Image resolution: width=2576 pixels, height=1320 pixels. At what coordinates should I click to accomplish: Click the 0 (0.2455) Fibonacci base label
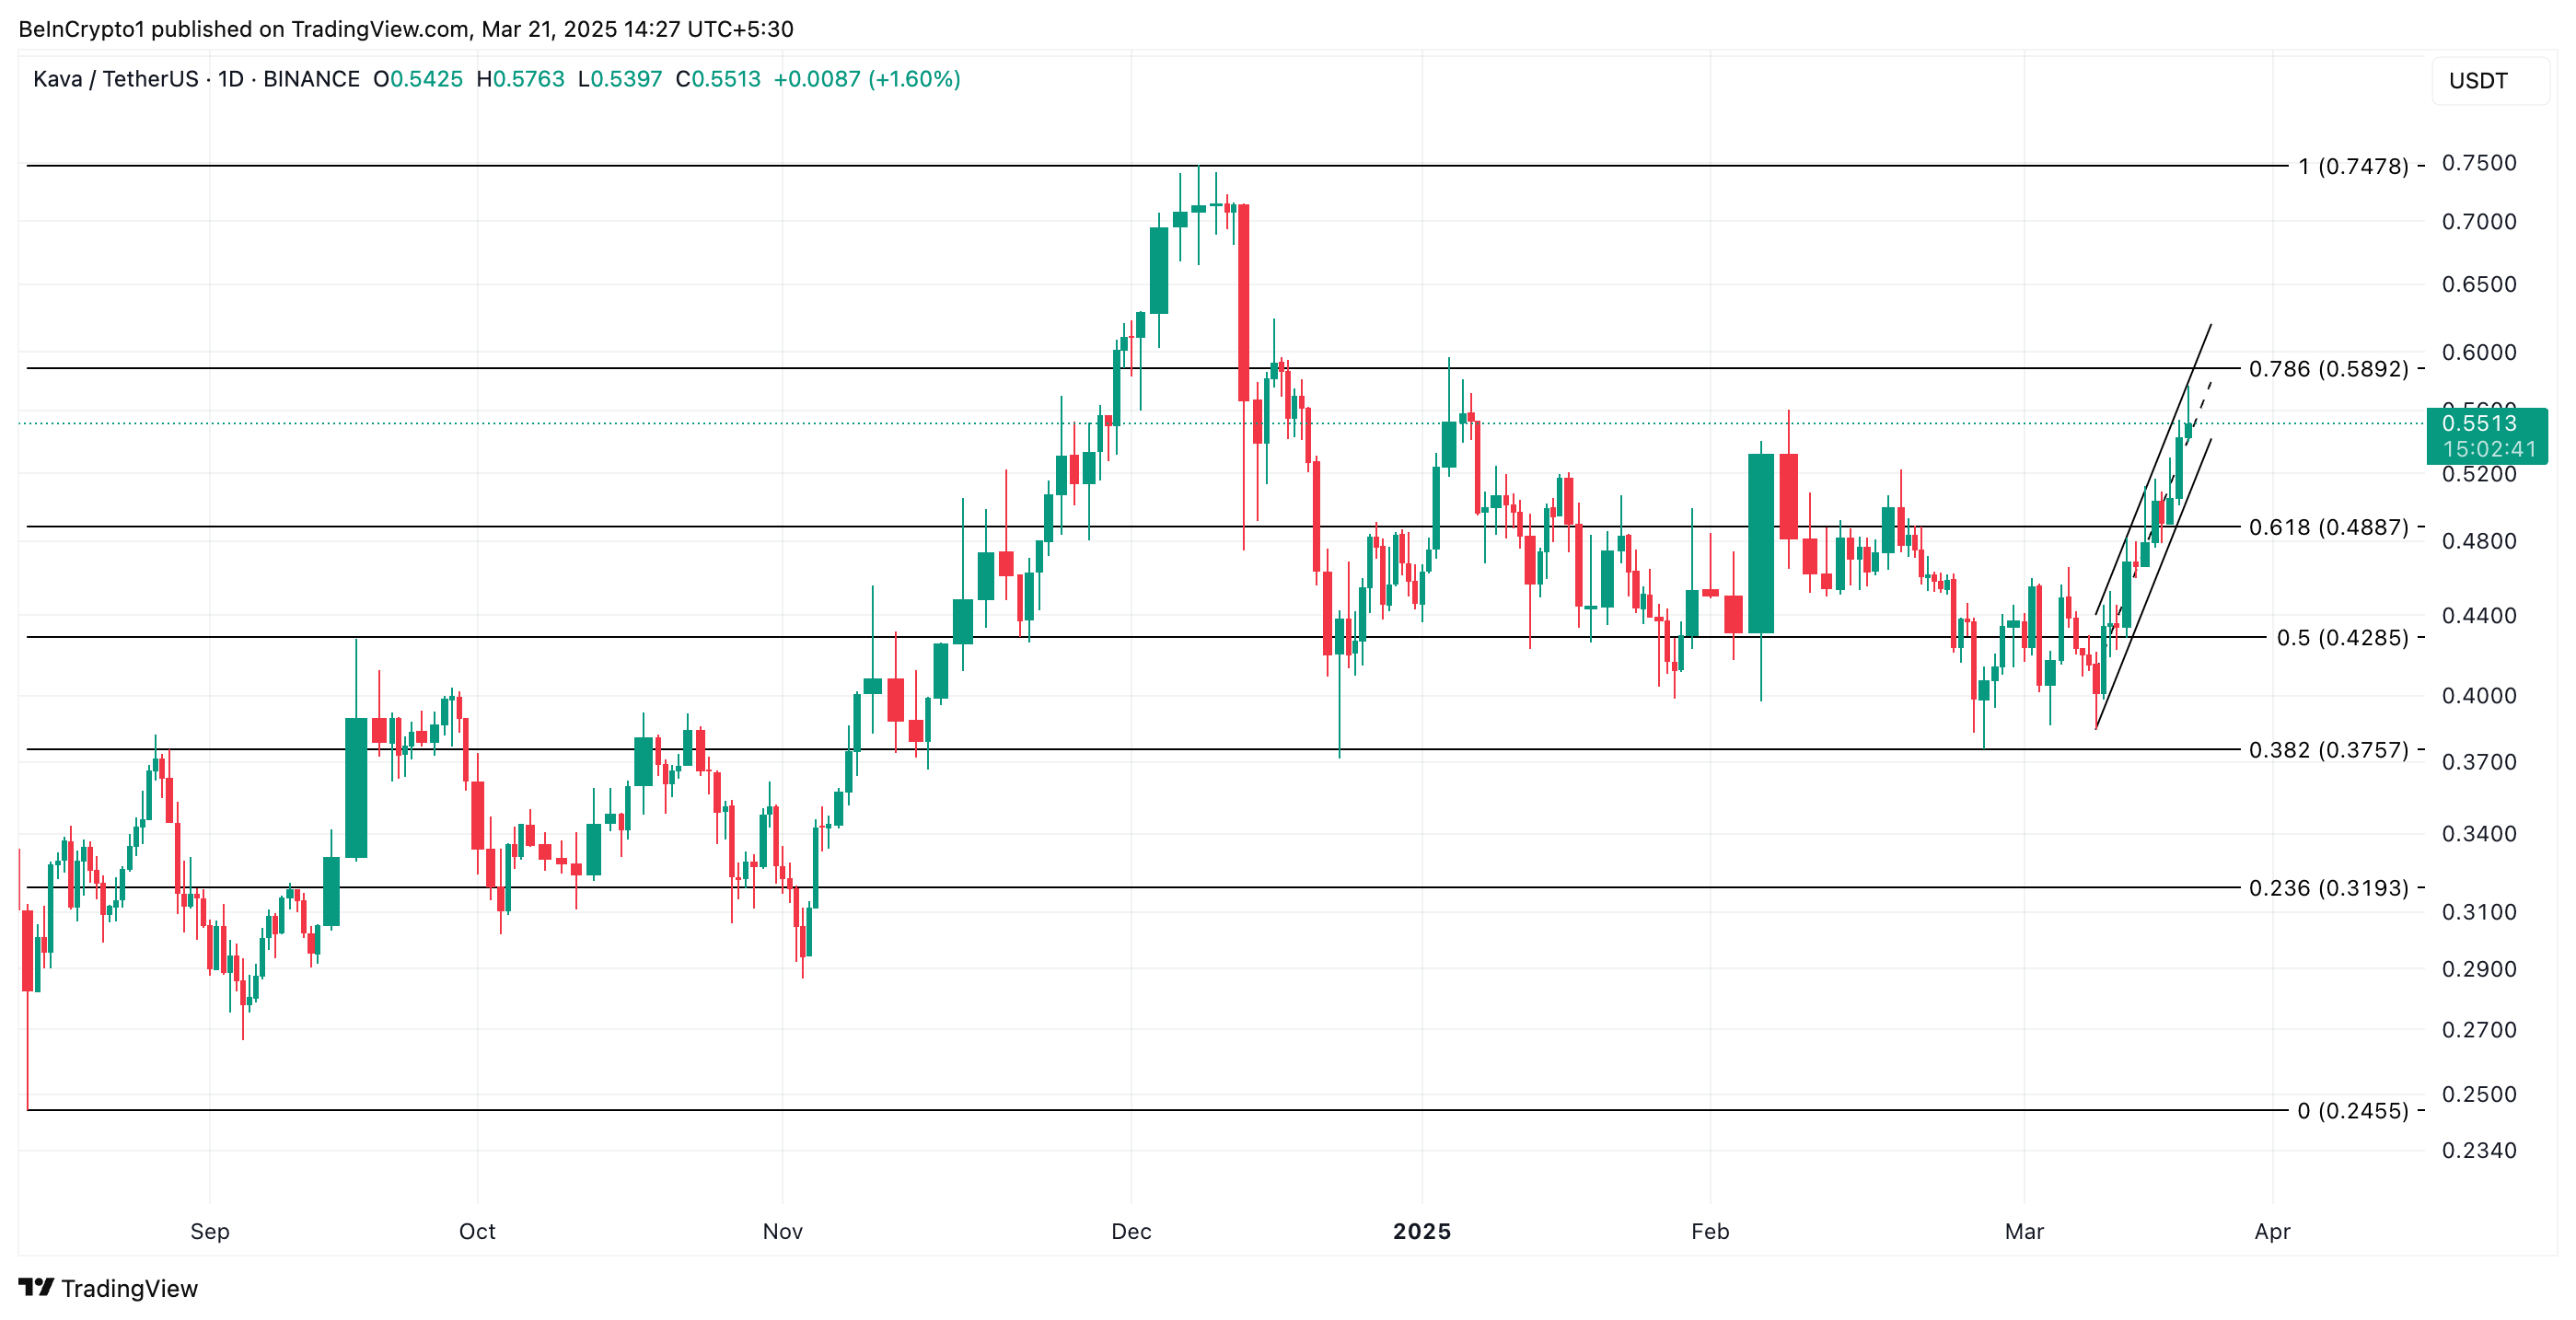tap(2353, 1111)
